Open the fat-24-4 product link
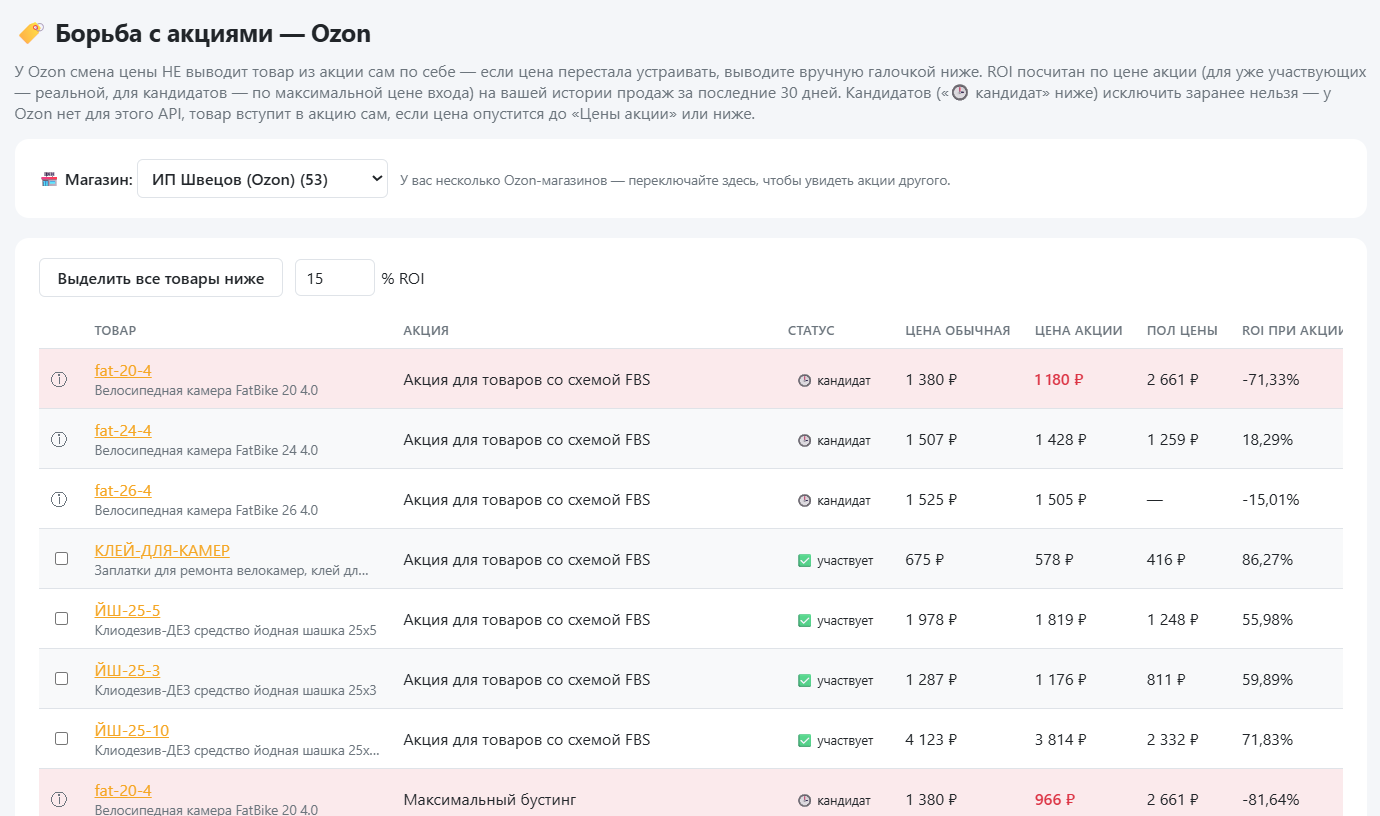Screen dimensions: 1380x816 coord(123,430)
